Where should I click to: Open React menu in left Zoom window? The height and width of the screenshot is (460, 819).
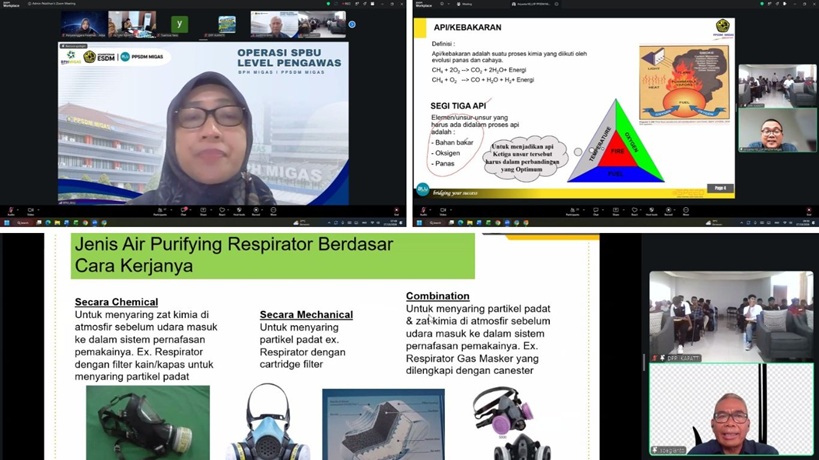221,210
